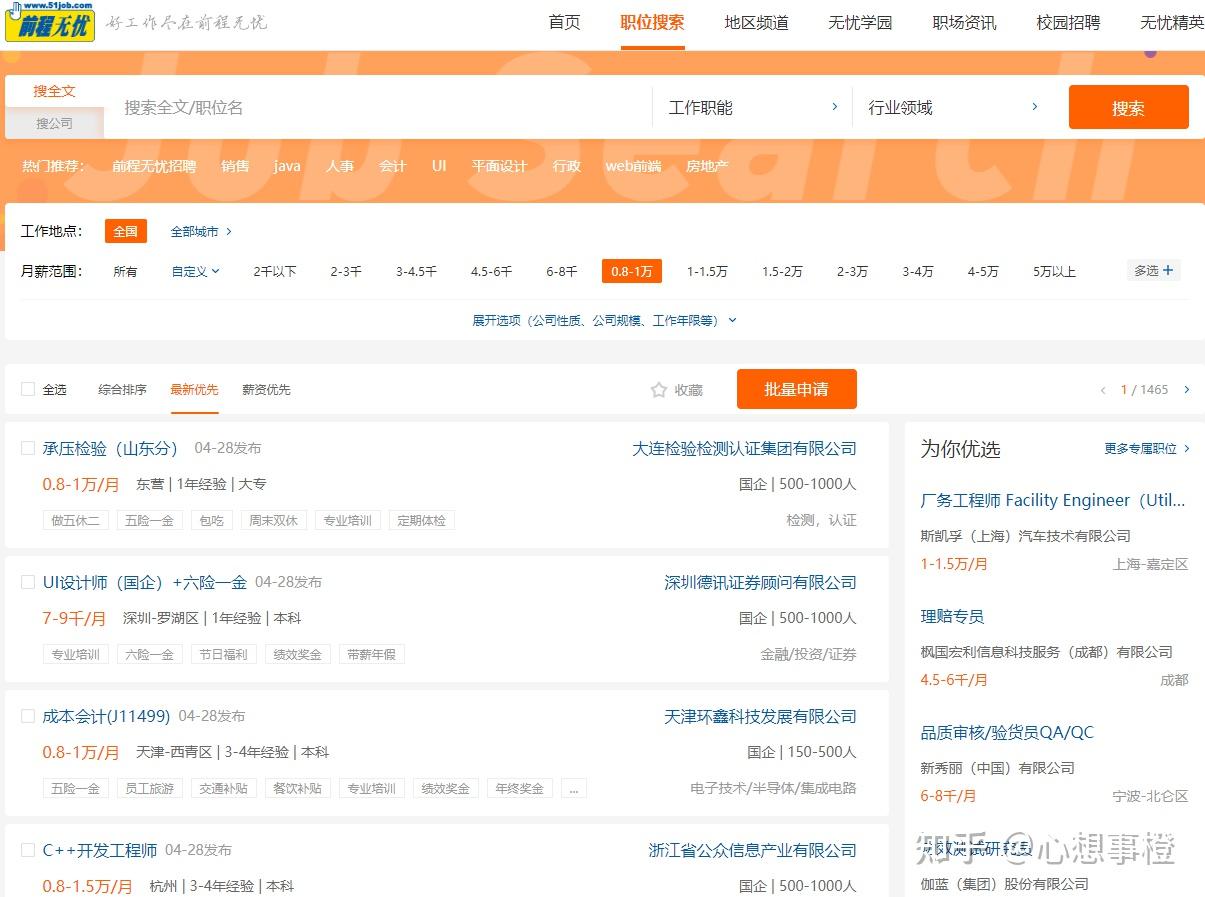Sort by 综合排序
1205x897 pixels.
pyautogui.click(x=122, y=389)
